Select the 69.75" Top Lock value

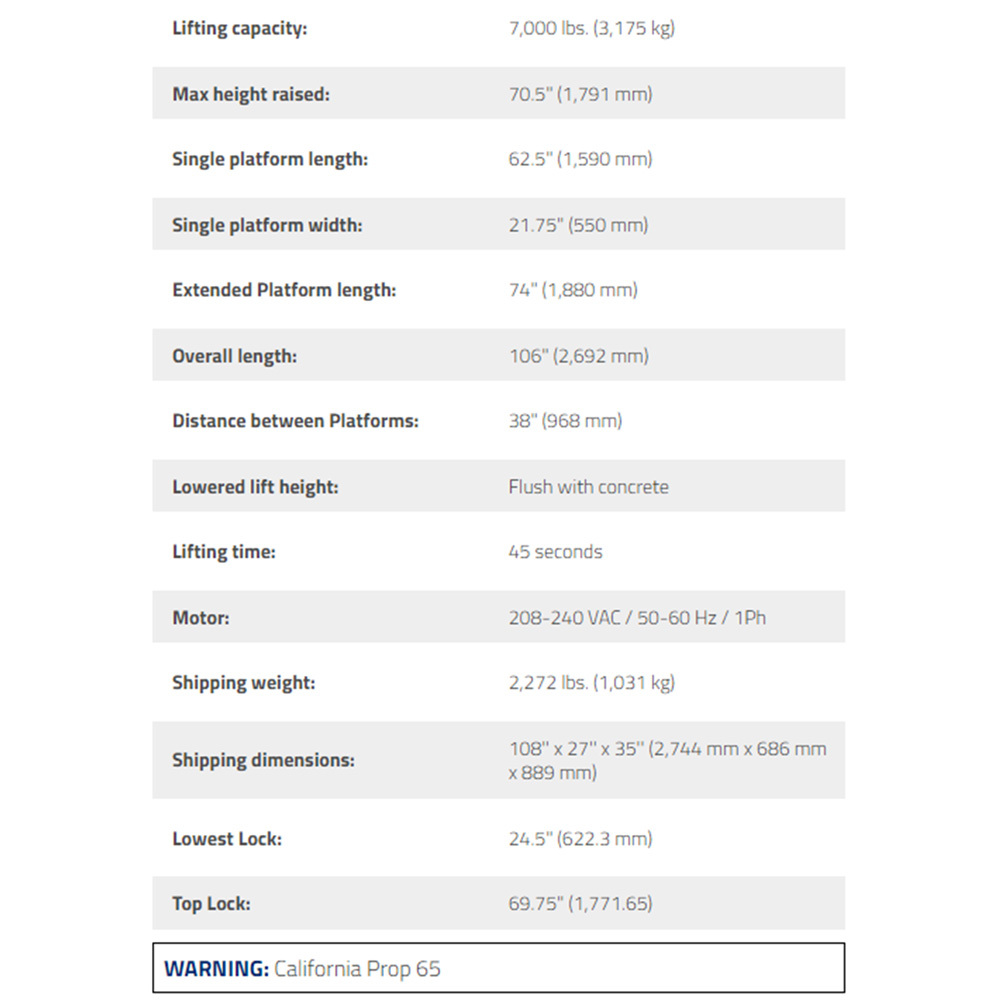pos(580,904)
